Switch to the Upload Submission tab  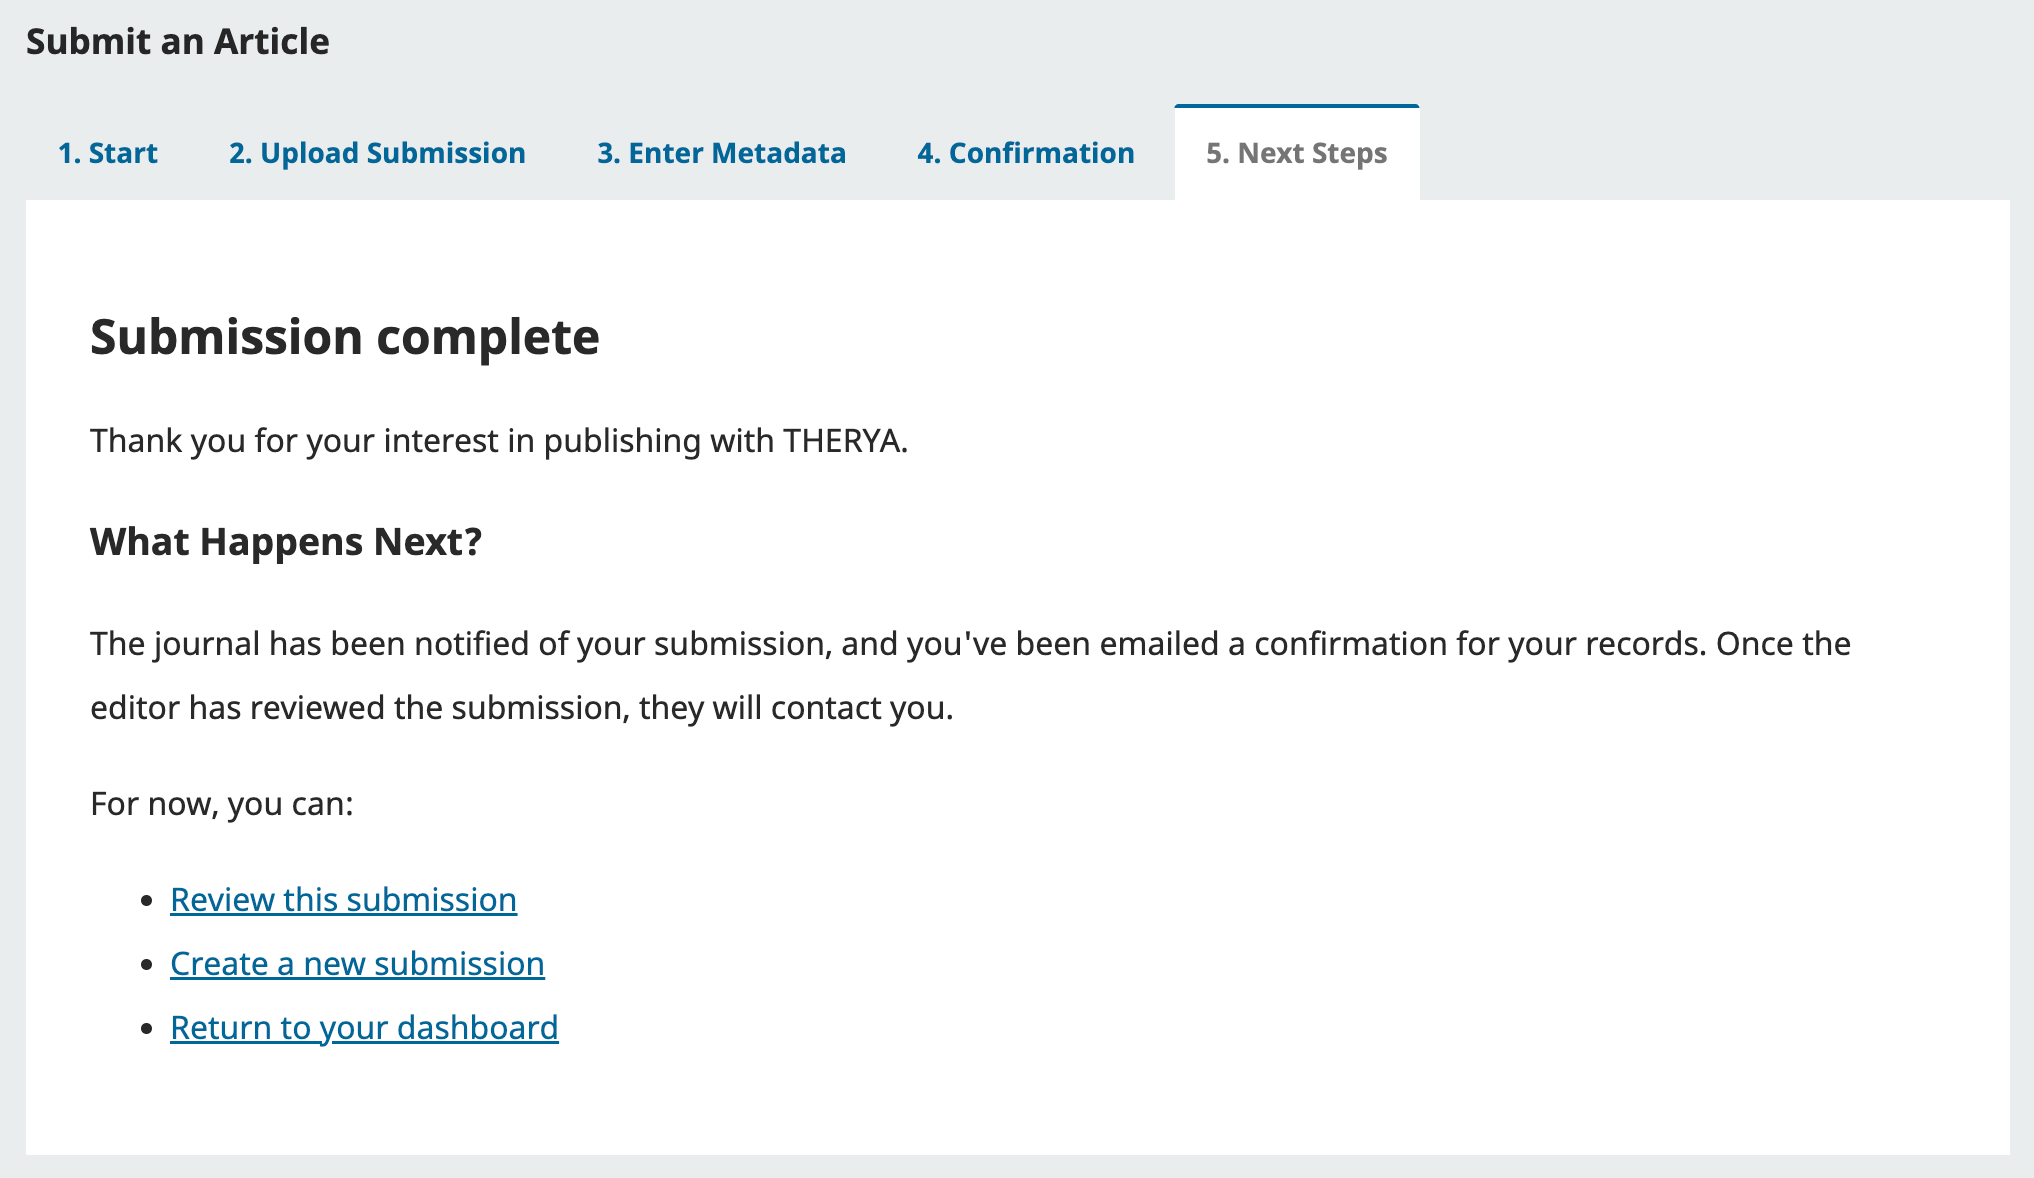coord(377,153)
